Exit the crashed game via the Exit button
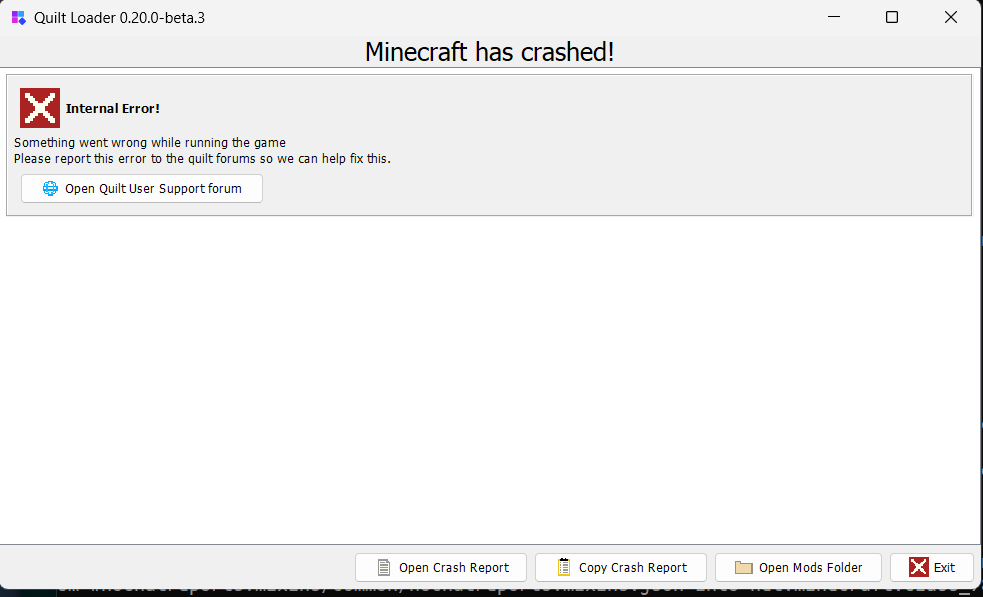This screenshot has height=597, width=983. [932, 567]
